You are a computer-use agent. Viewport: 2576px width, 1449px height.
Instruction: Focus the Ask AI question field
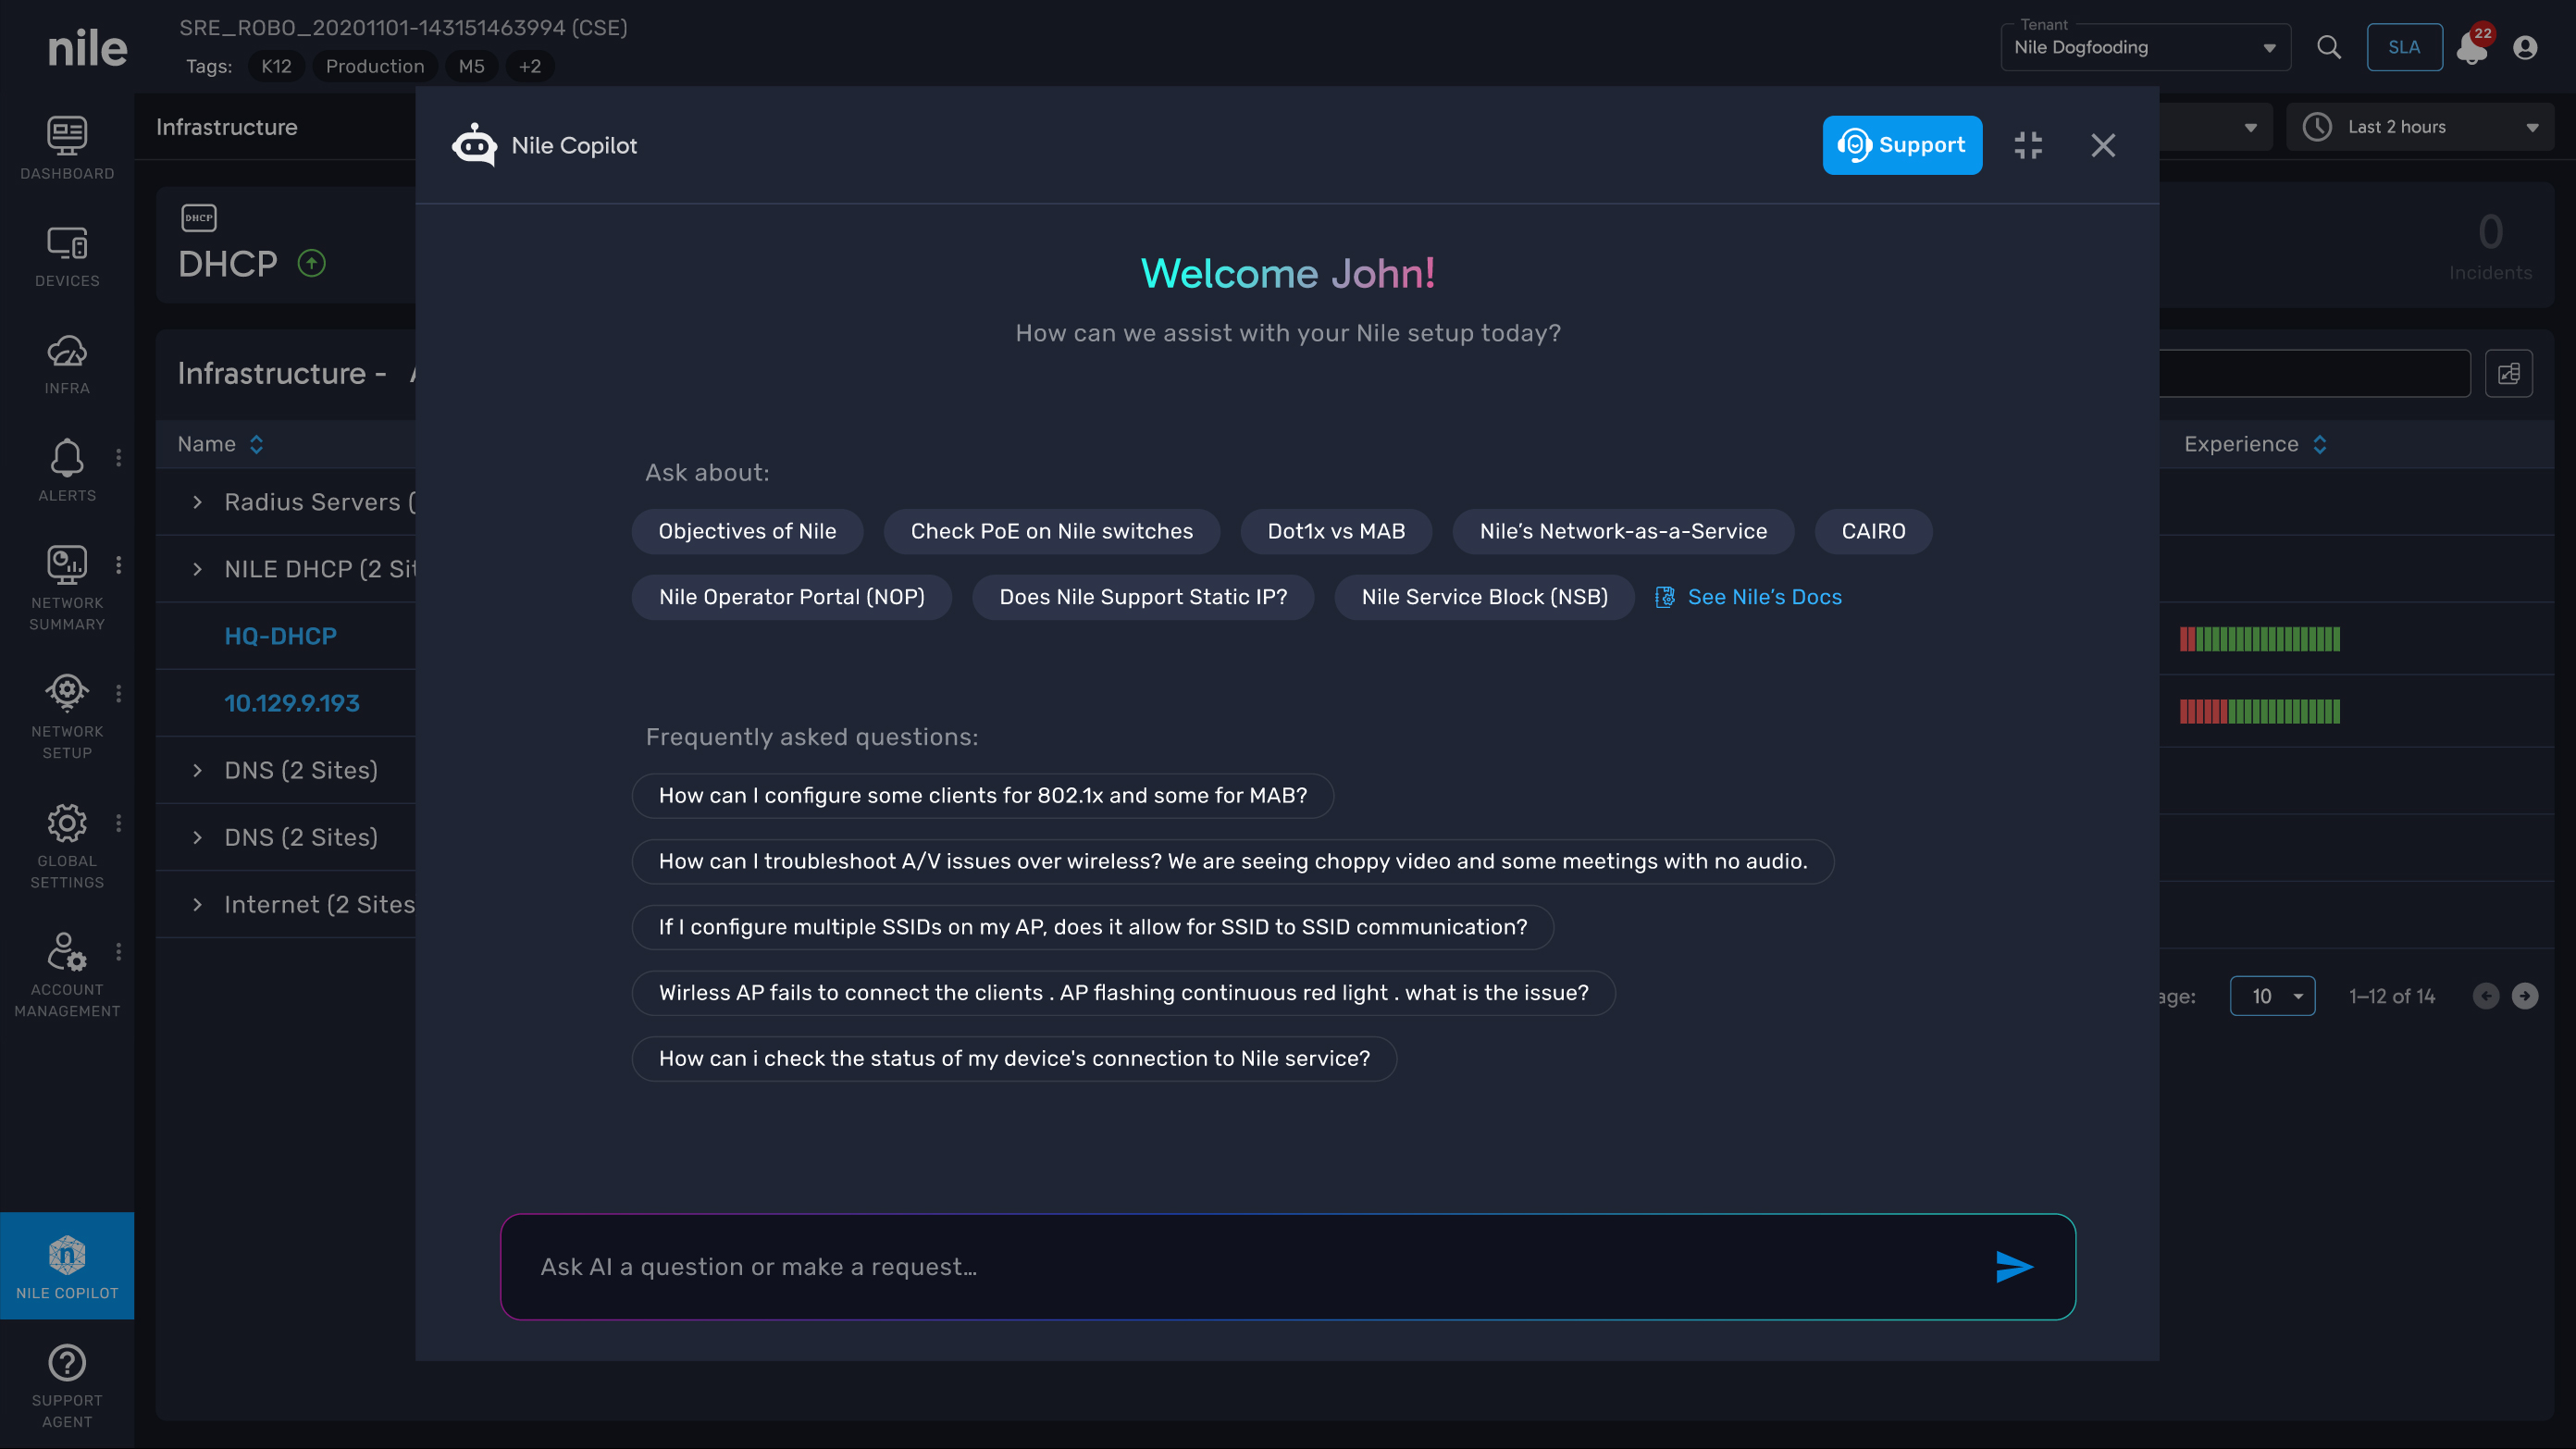click(x=1250, y=1267)
